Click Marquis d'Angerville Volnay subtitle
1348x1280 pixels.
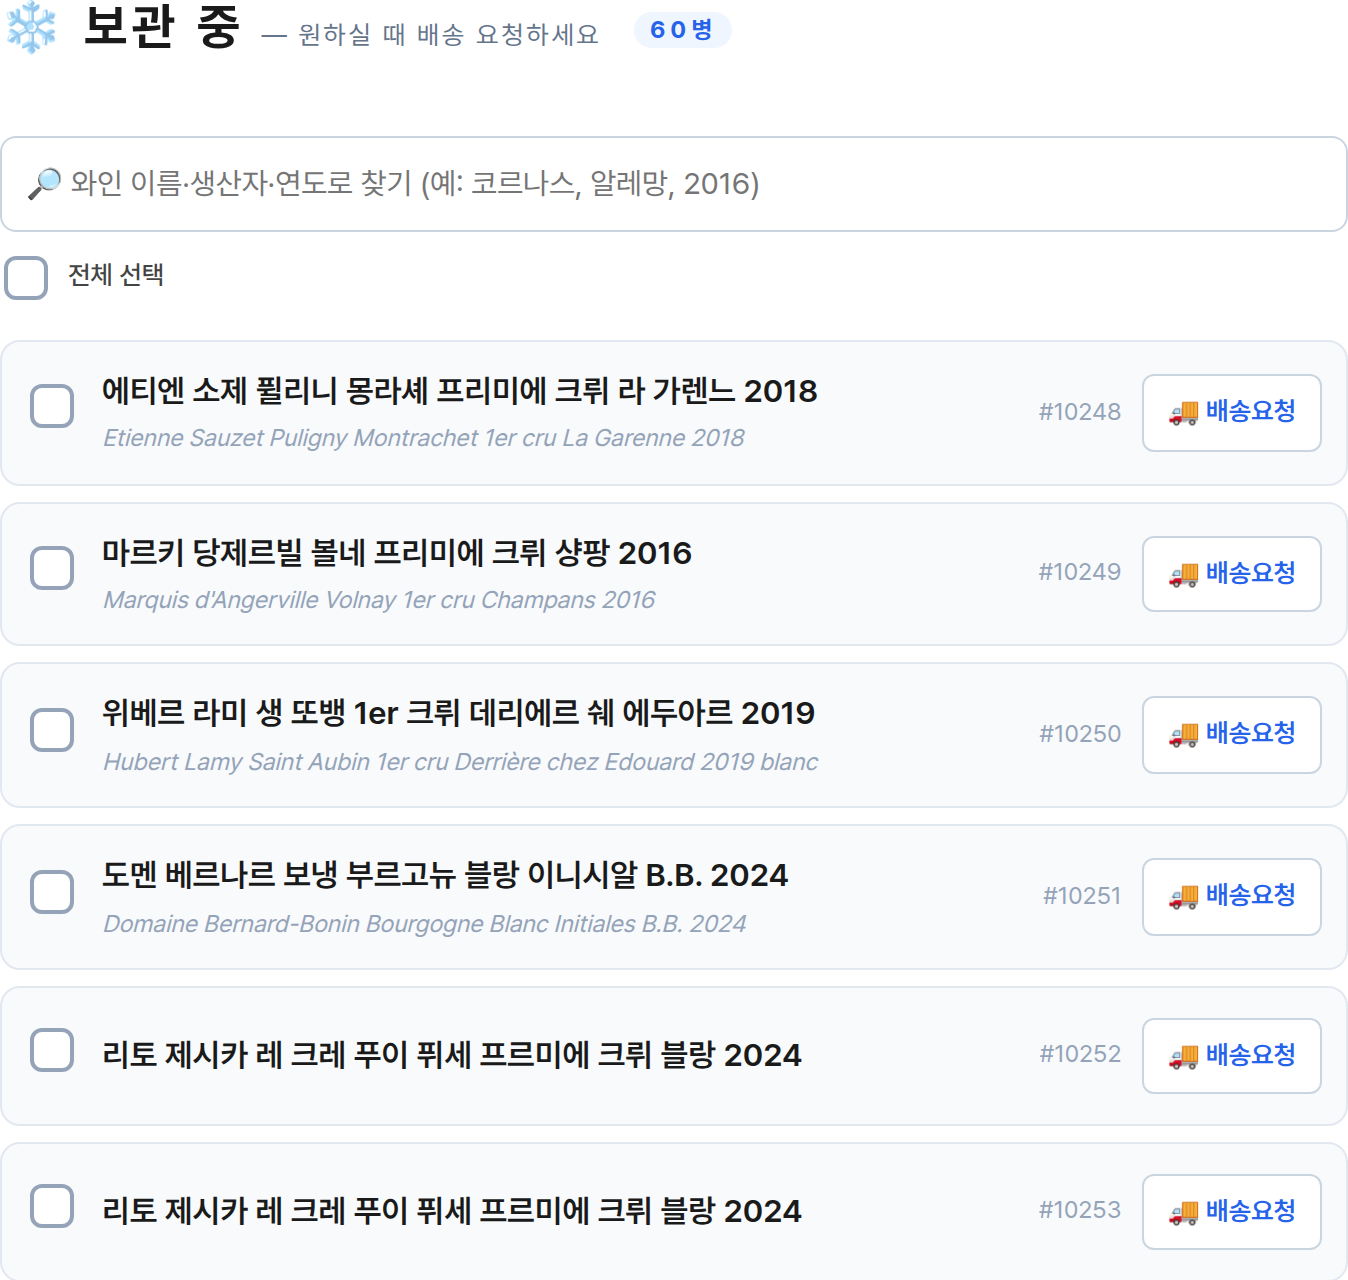(x=379, y=600)
